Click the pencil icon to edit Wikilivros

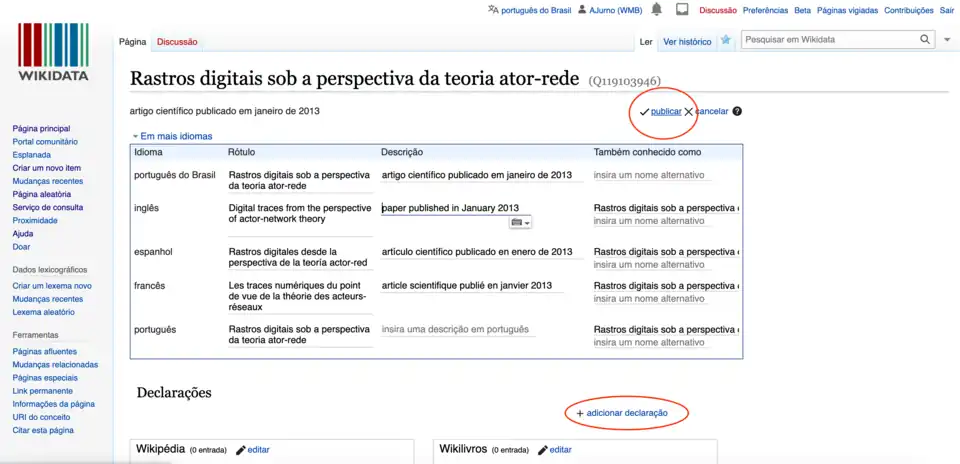click(541, 450)
